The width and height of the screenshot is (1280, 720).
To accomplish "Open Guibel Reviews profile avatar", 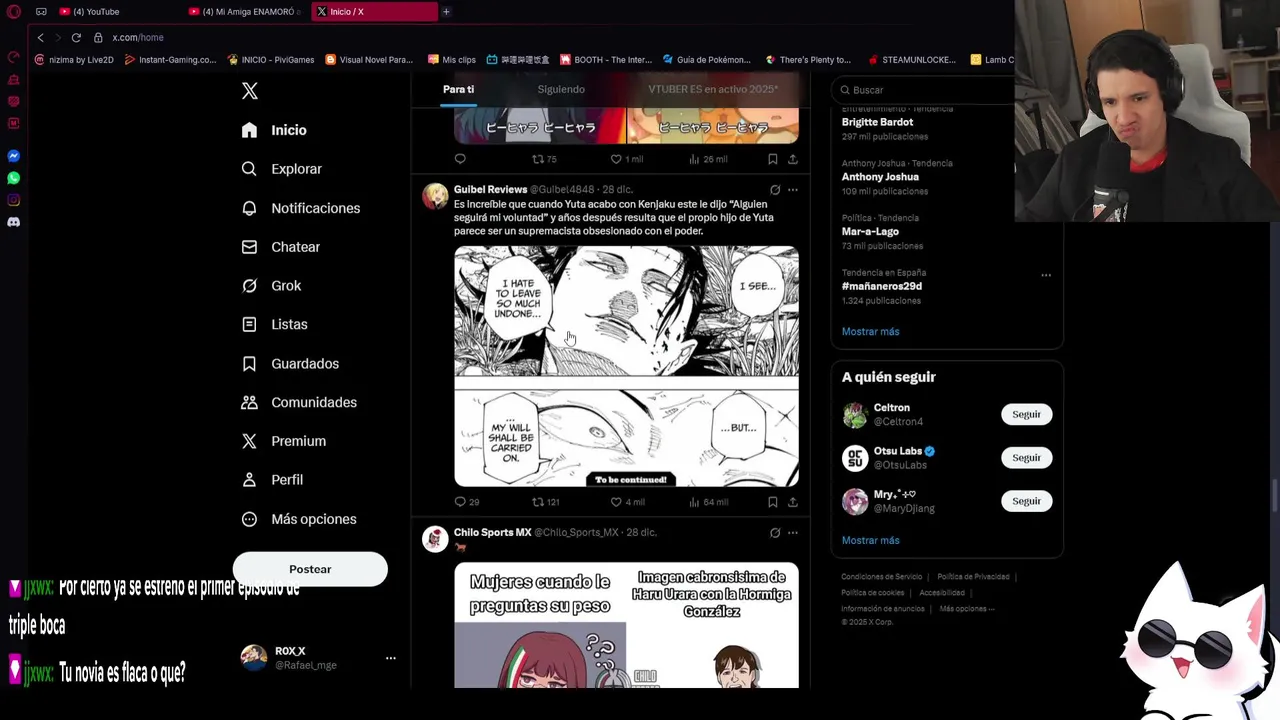I will tap(435, 196).
